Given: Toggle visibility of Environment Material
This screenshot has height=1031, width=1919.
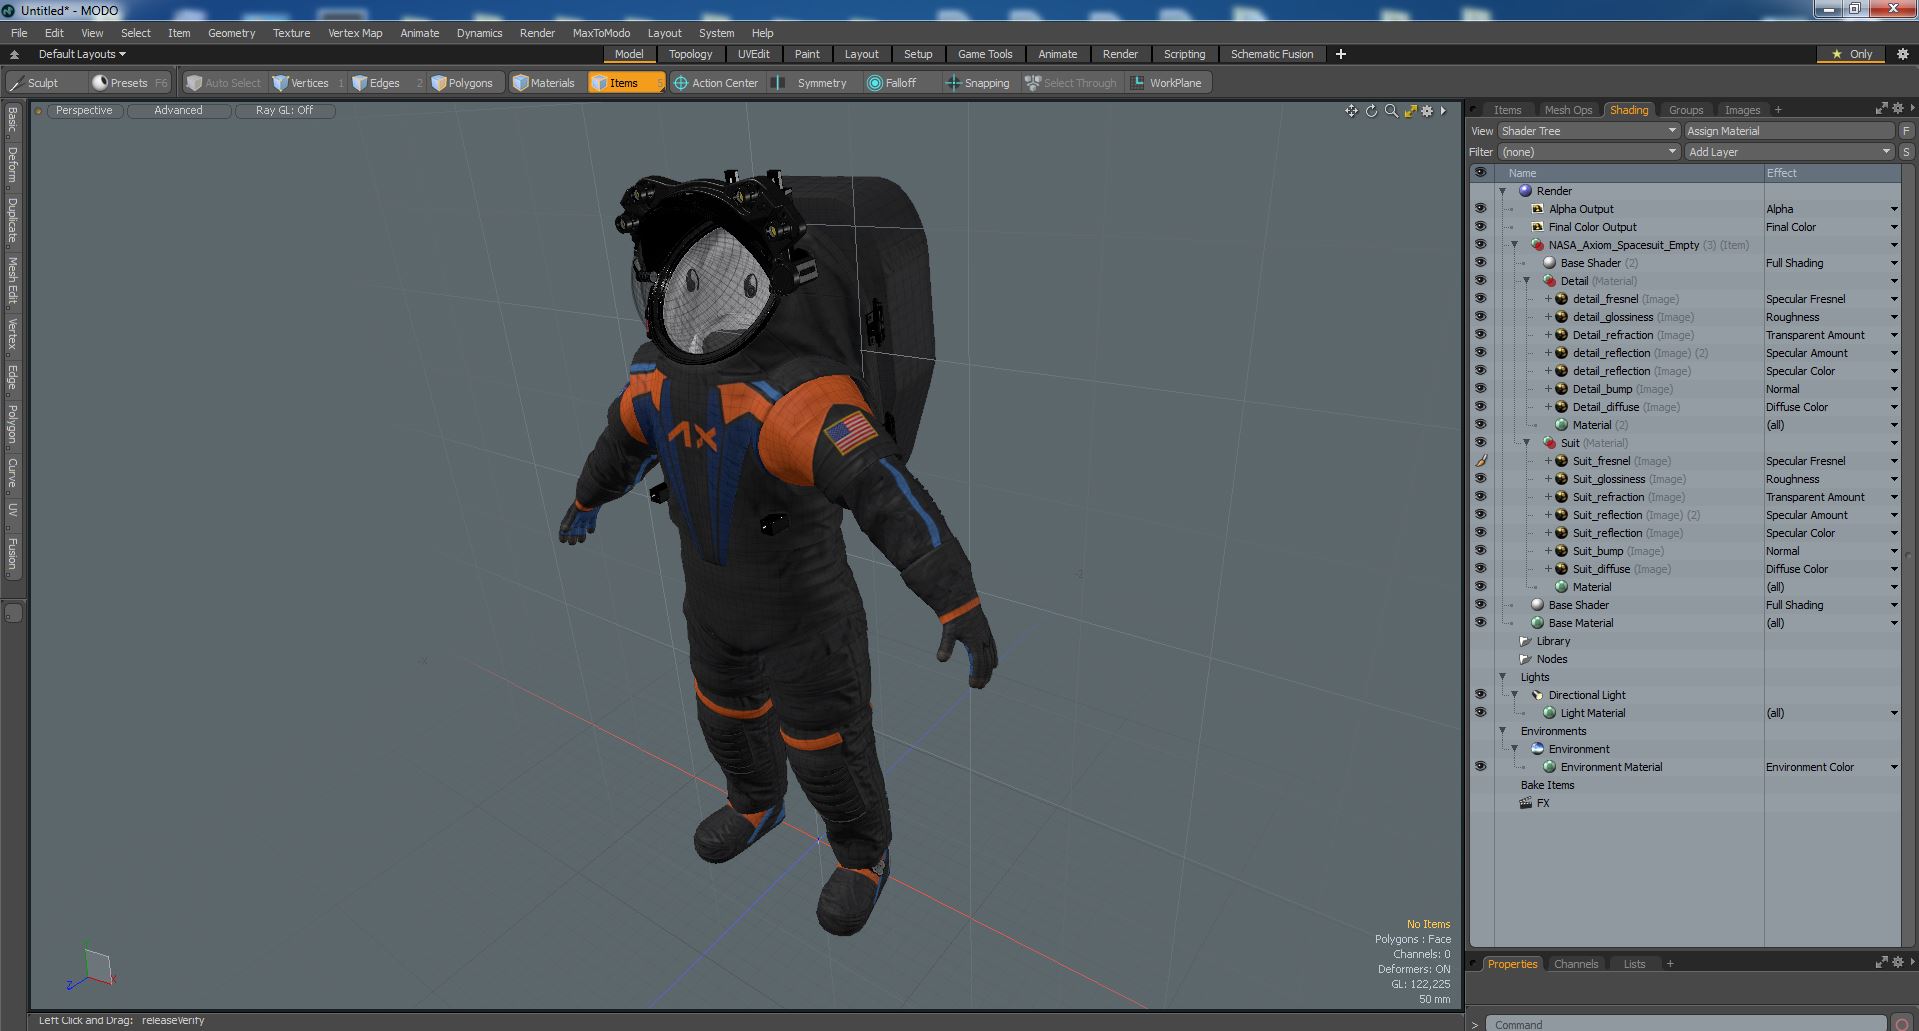Looking at the screenshot, I should tap(1480, 767).
